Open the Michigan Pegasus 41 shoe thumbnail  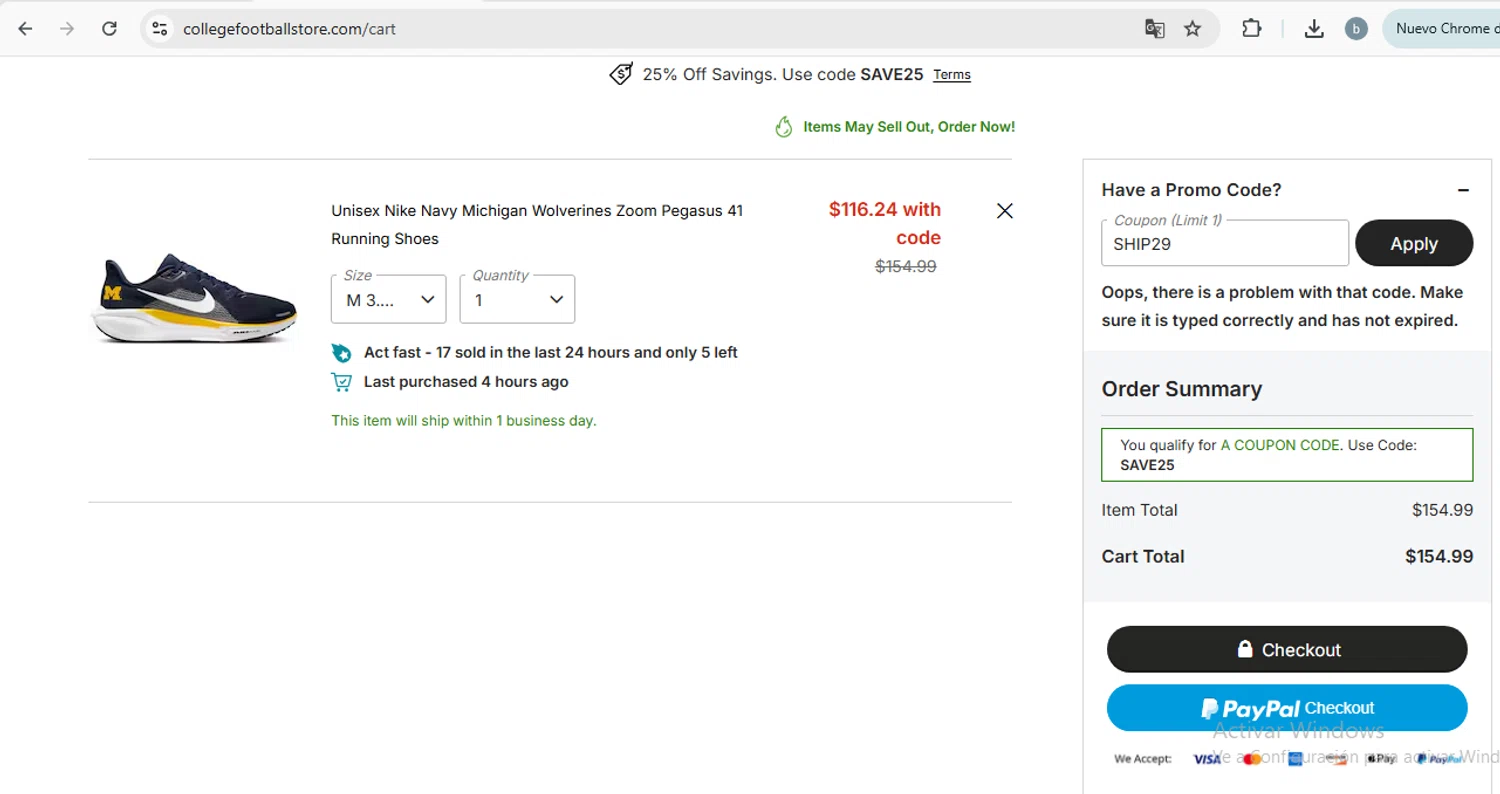pos(194,298)
